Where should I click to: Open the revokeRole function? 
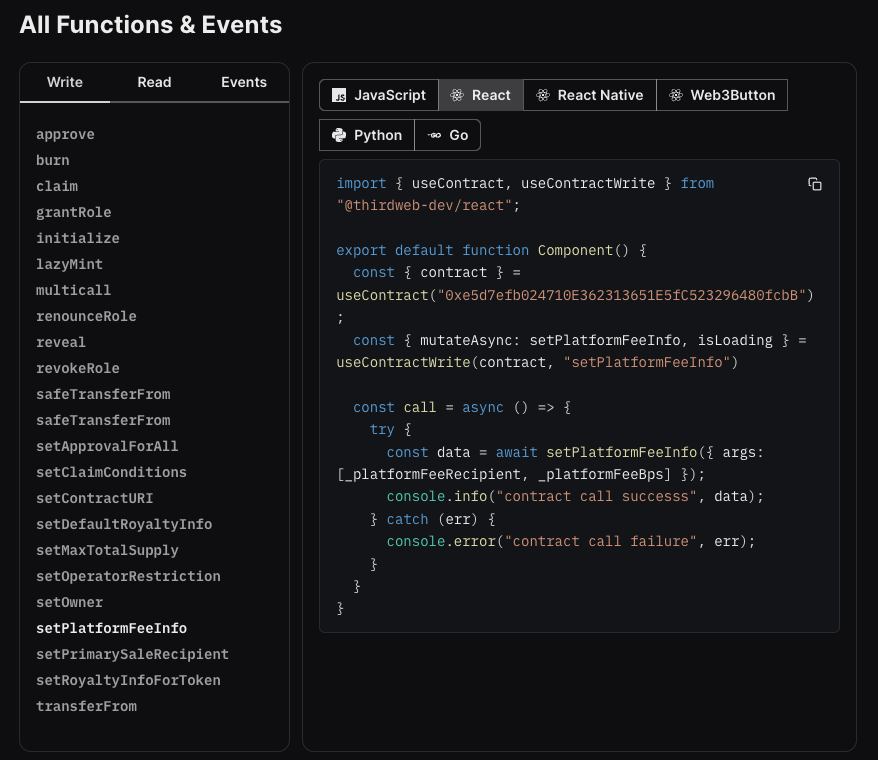point(78,369)
